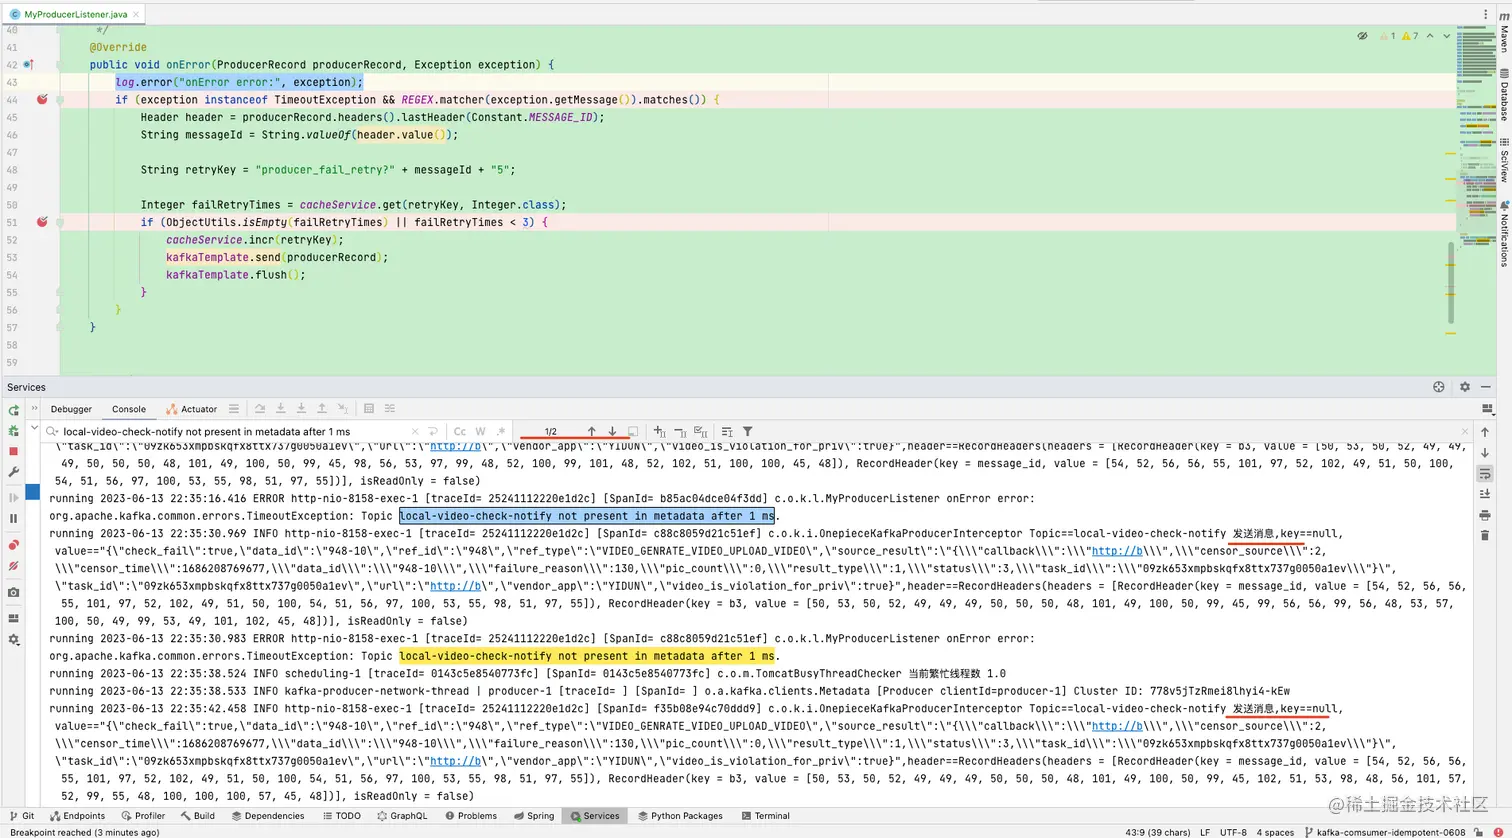The width and height of the screenshot is (1512, 838).
Task: Click the console down arrow on right side
Action: 1486,452
